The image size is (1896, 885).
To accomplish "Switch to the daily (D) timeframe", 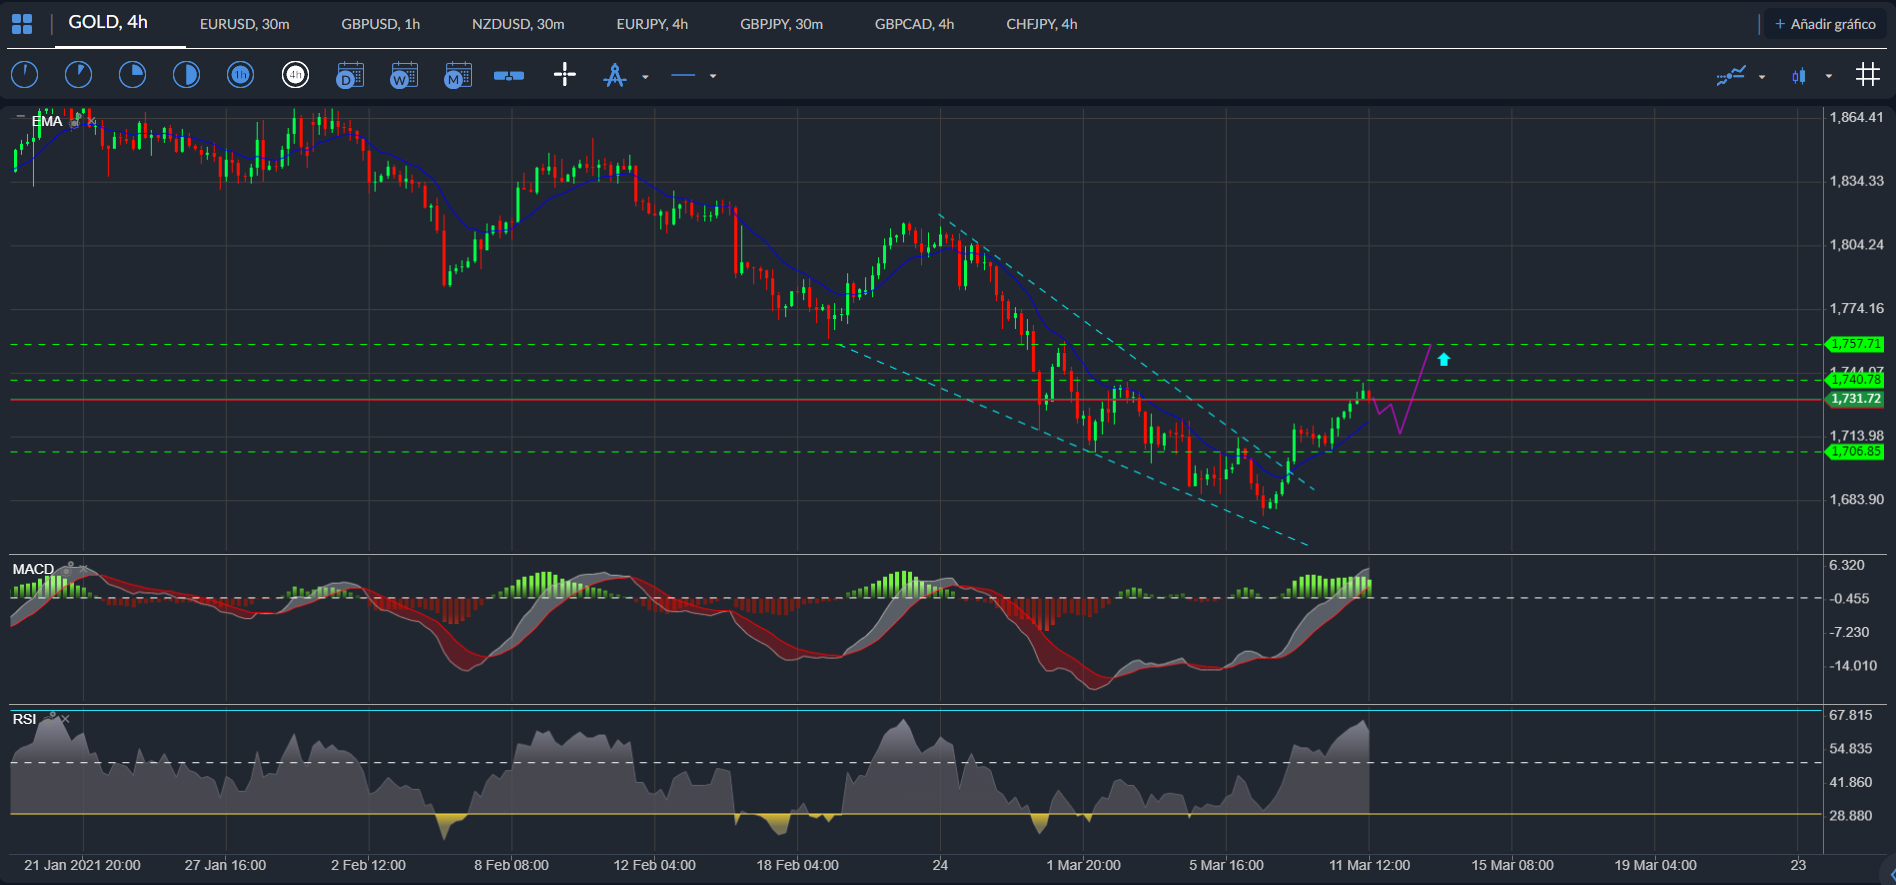I will coord(350,75).
